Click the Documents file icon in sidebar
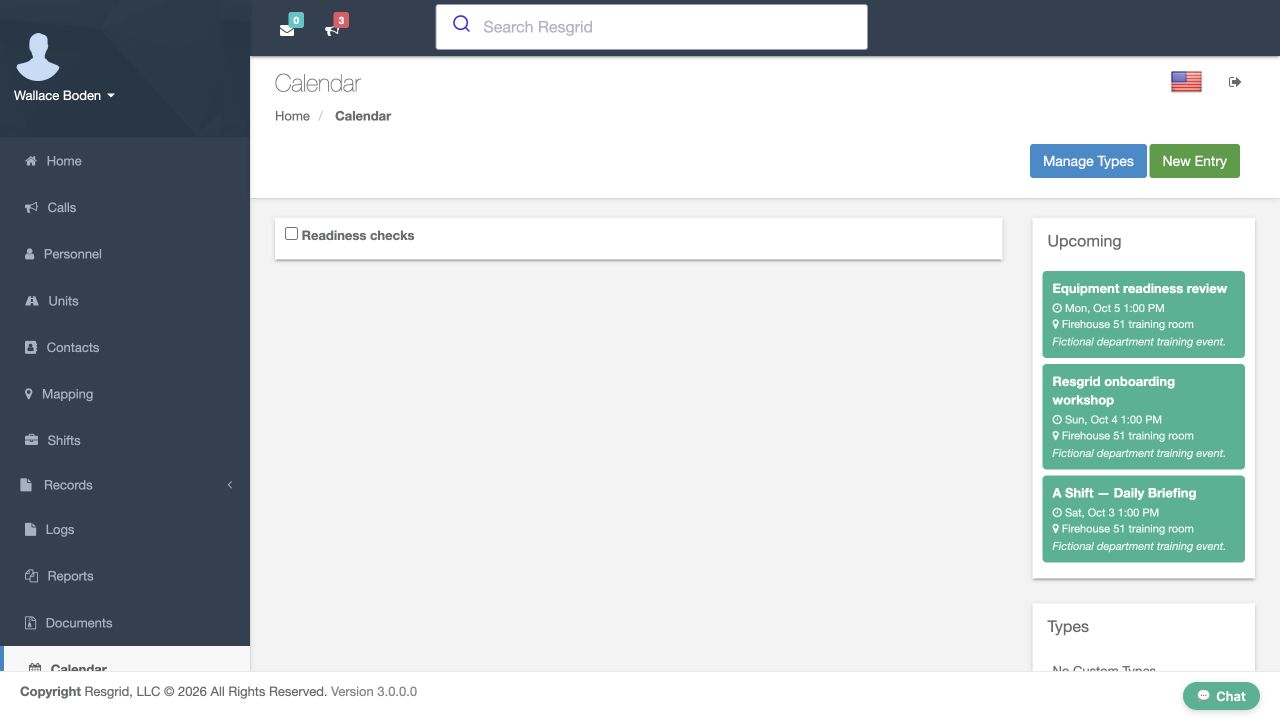This screenshot has width=1280, height=720. point(30,623)
